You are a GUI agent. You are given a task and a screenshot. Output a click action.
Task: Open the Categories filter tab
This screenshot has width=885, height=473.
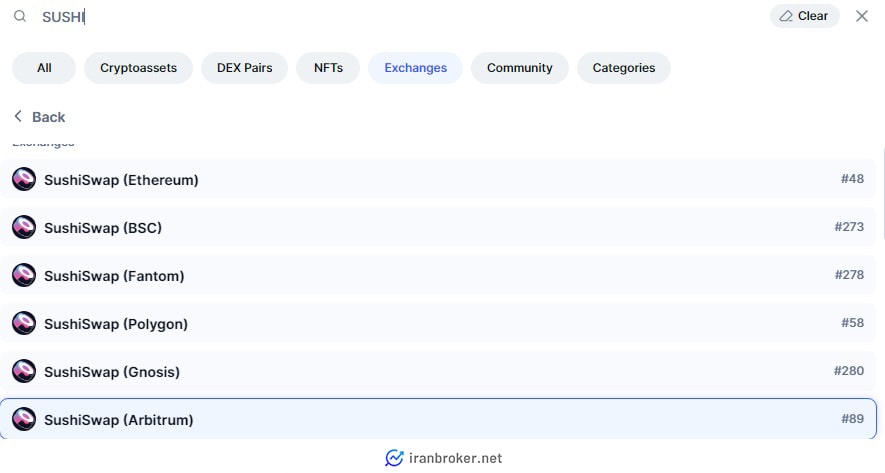(624, 68)
